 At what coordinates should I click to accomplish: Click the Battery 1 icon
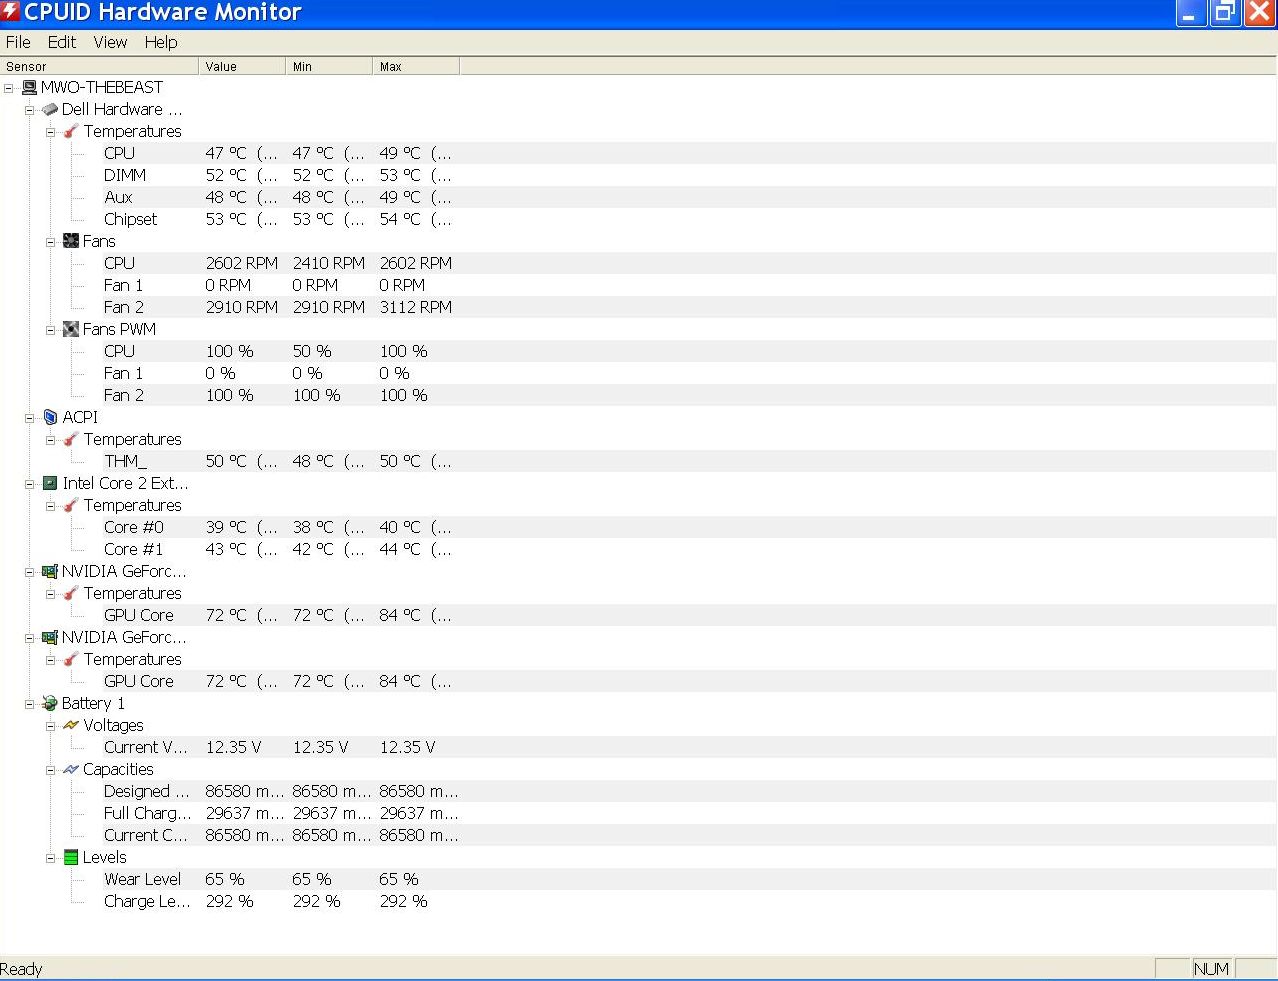click(50, 703)
